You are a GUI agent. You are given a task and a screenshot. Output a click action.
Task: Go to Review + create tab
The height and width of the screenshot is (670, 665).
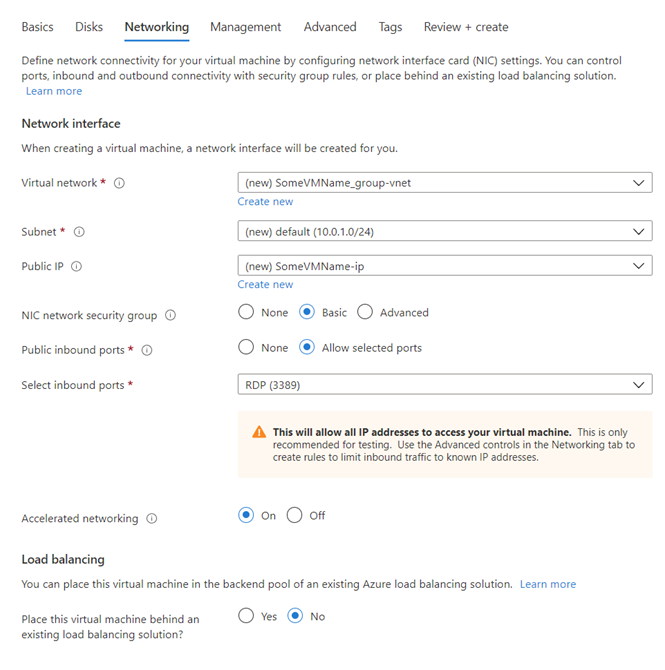coord(466,27)
